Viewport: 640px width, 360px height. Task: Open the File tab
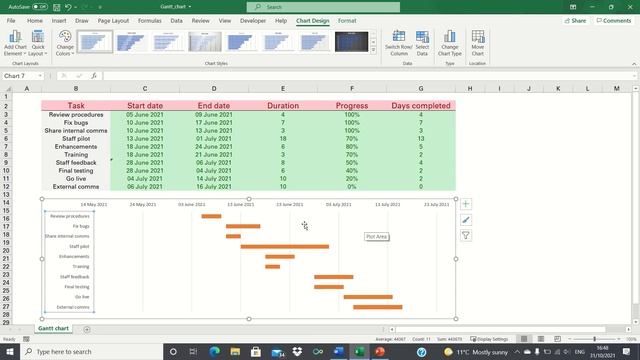11,20
